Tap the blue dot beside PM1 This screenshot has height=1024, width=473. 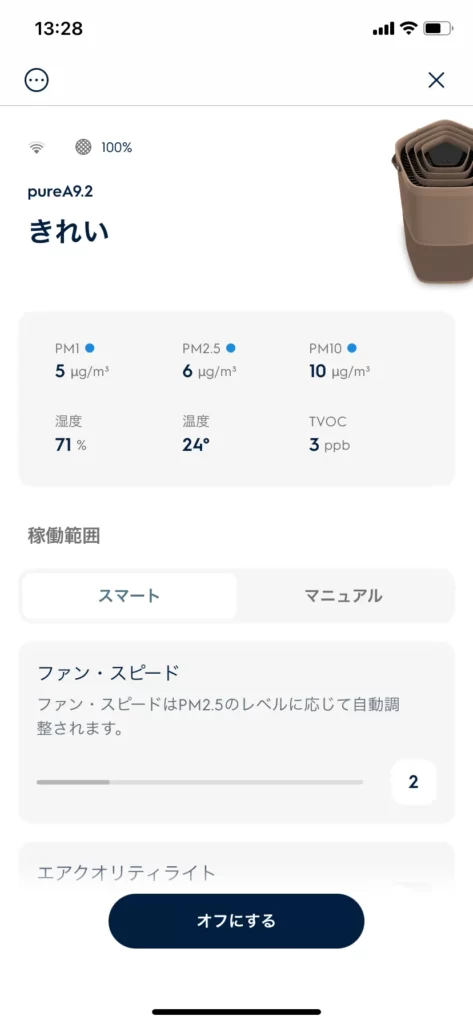coord(90,348)
